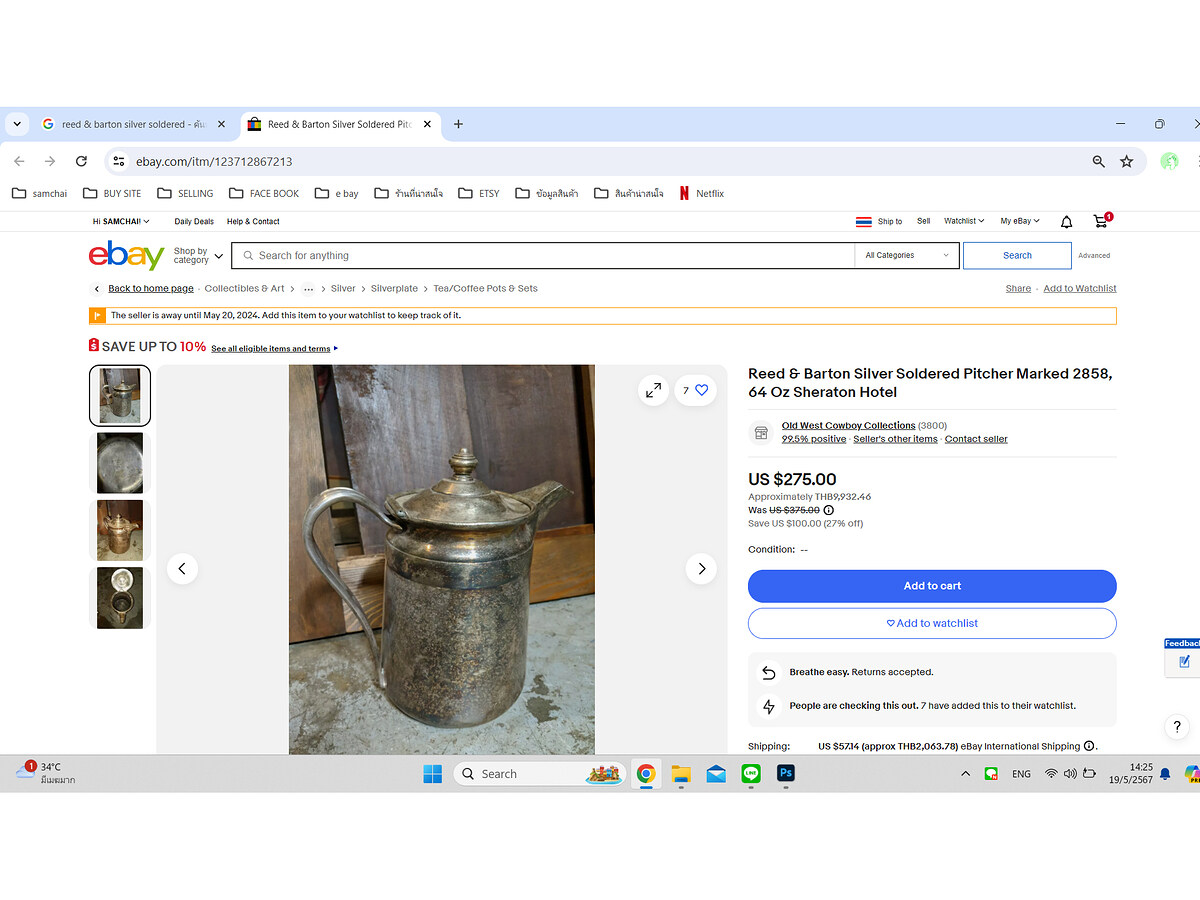The height and width of the screenshot is (900, 1200).
Task: Open the 99.5% positive feedback link
Action: pyautogui.click(x=814, y=439)
